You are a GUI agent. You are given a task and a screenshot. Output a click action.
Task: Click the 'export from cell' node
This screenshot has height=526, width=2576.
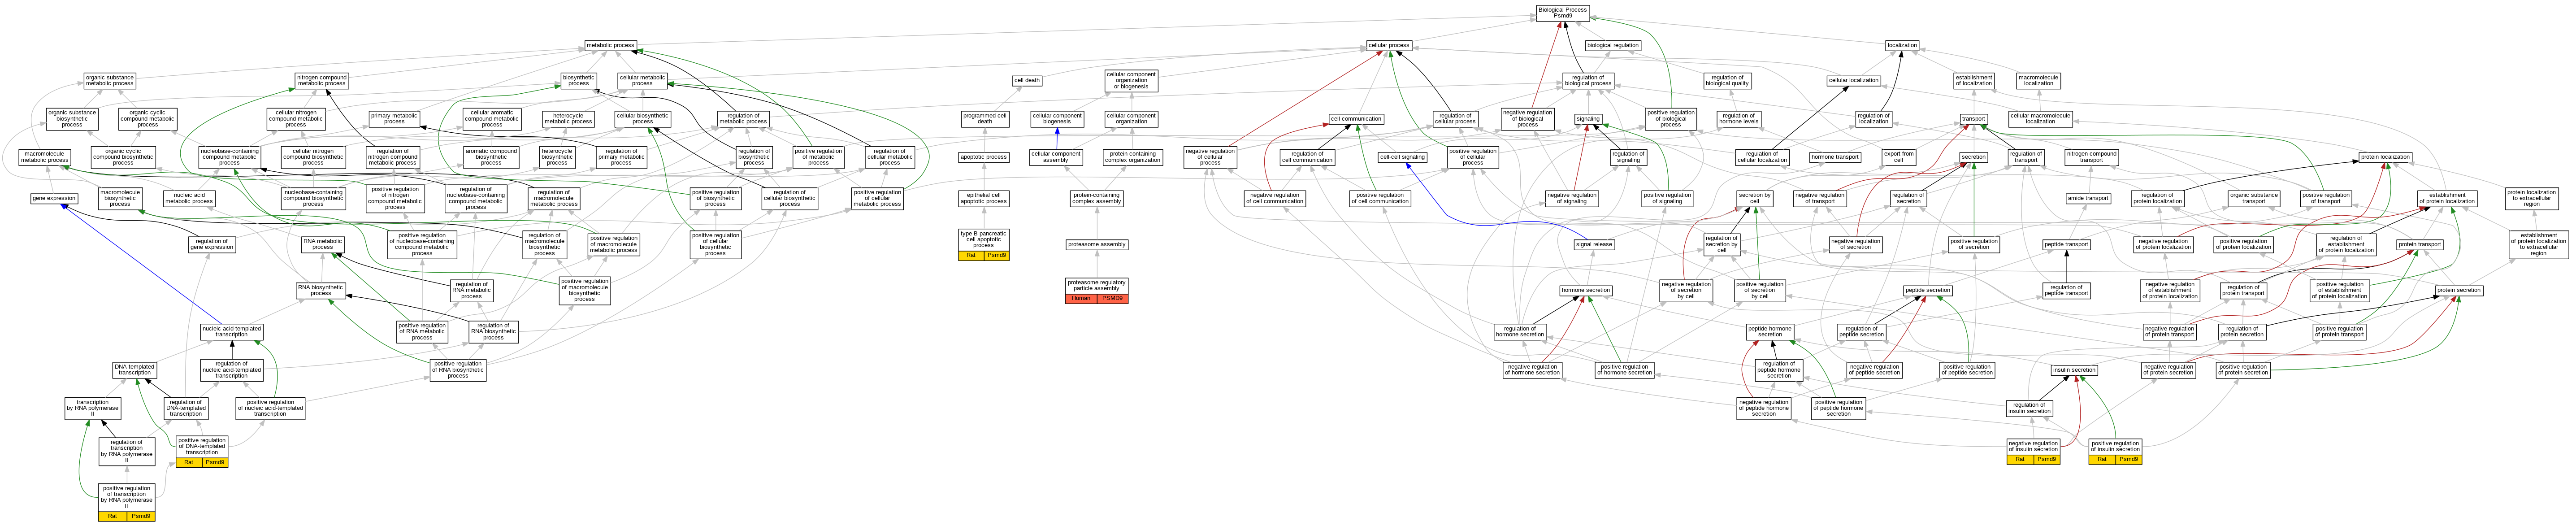pos(1898,157)
